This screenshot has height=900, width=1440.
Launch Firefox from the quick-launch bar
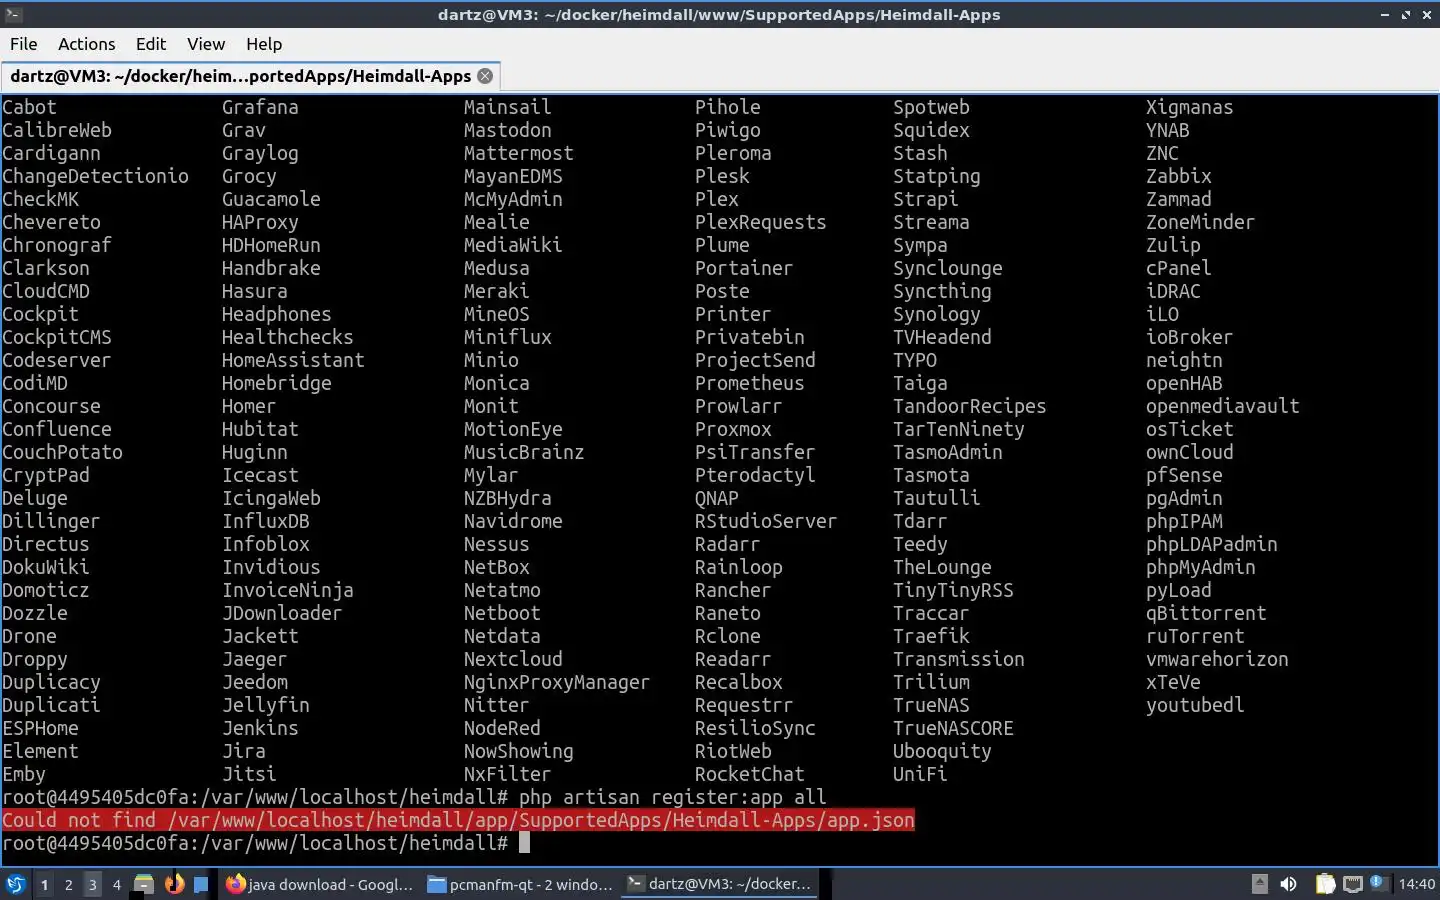174,884
